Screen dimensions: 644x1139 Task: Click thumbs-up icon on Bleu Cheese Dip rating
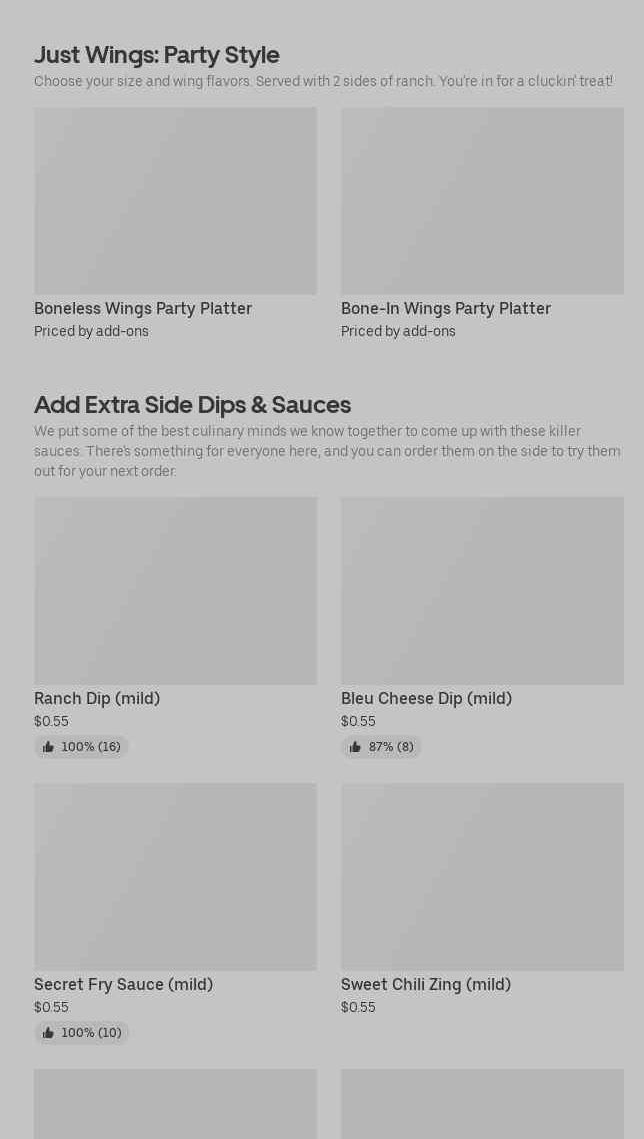355,747
